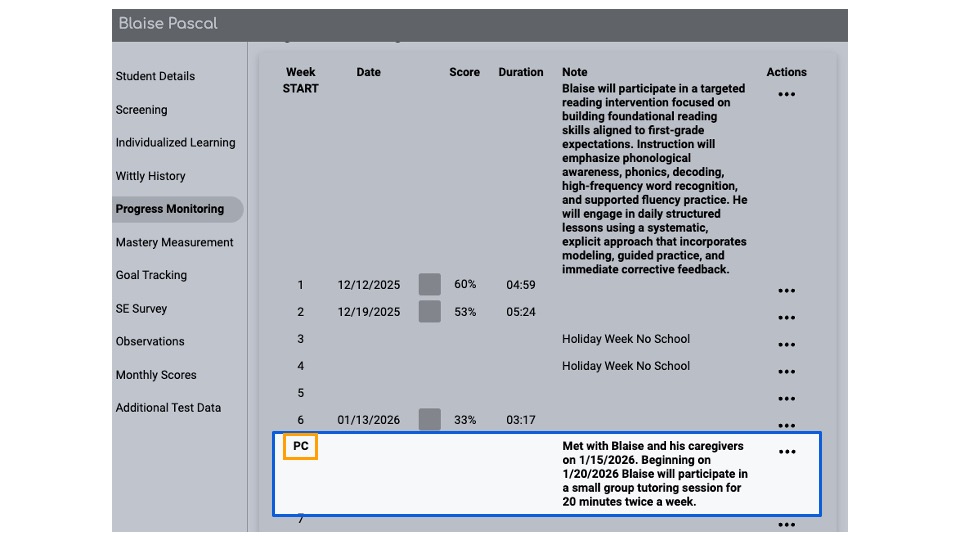Click the Date column header
This screenshot has width=960, height=540.
point(369,72)
